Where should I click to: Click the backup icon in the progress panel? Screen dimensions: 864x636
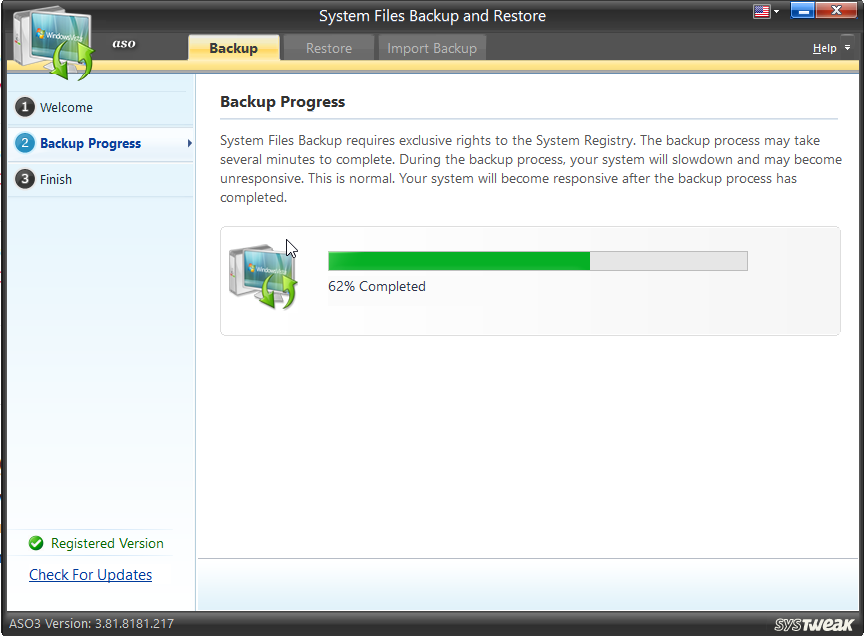[x=263, y=278]
